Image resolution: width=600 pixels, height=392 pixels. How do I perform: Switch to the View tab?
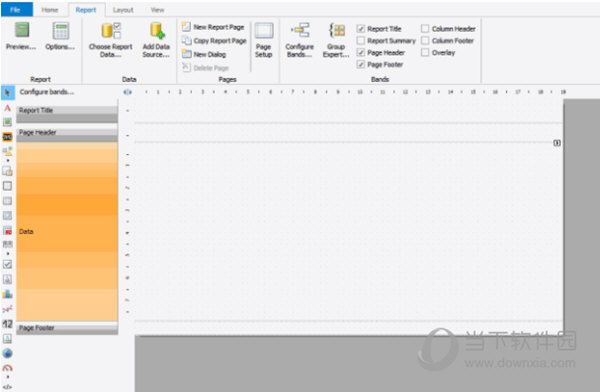(157, 10)
